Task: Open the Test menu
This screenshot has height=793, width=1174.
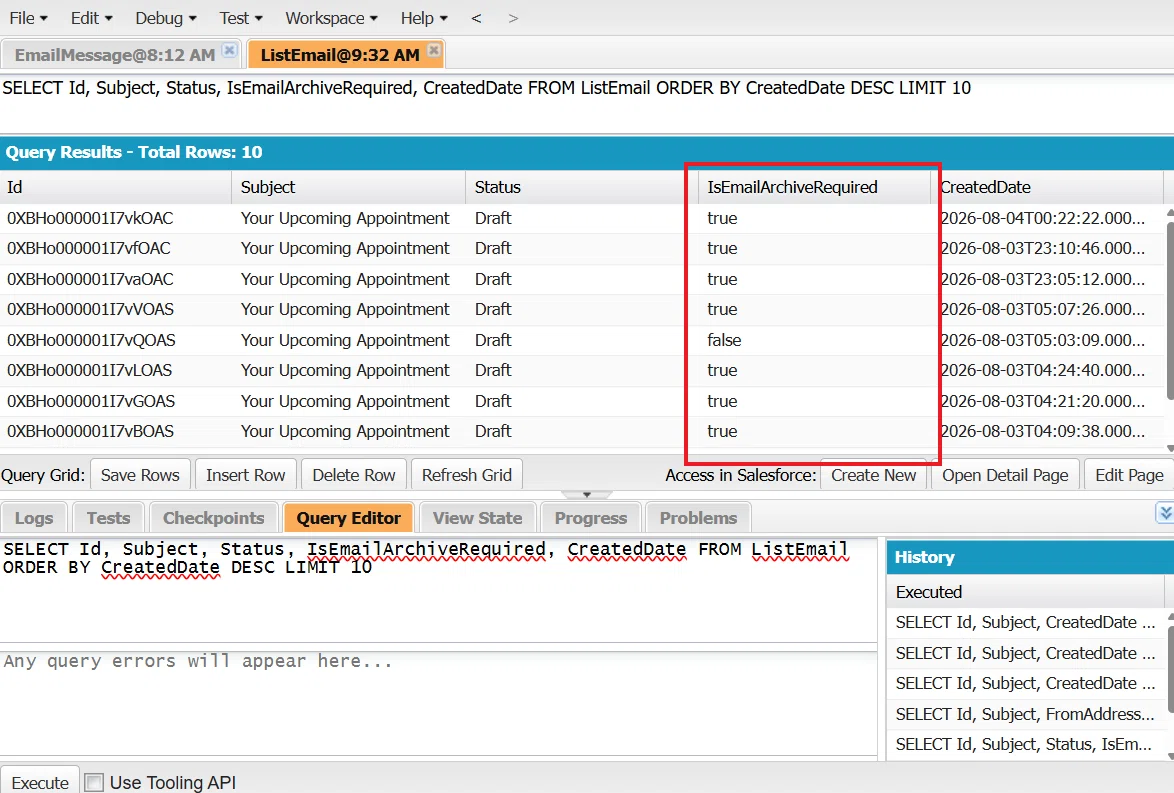Action: coord(241,18)
